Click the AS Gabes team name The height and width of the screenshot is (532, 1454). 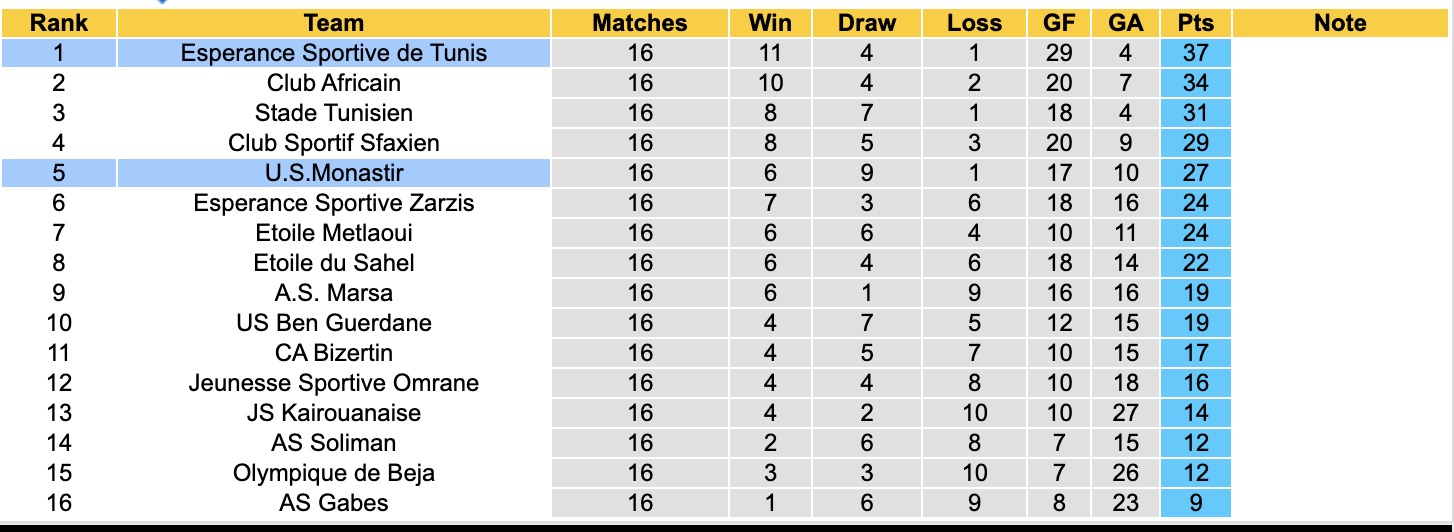(334, 503)
